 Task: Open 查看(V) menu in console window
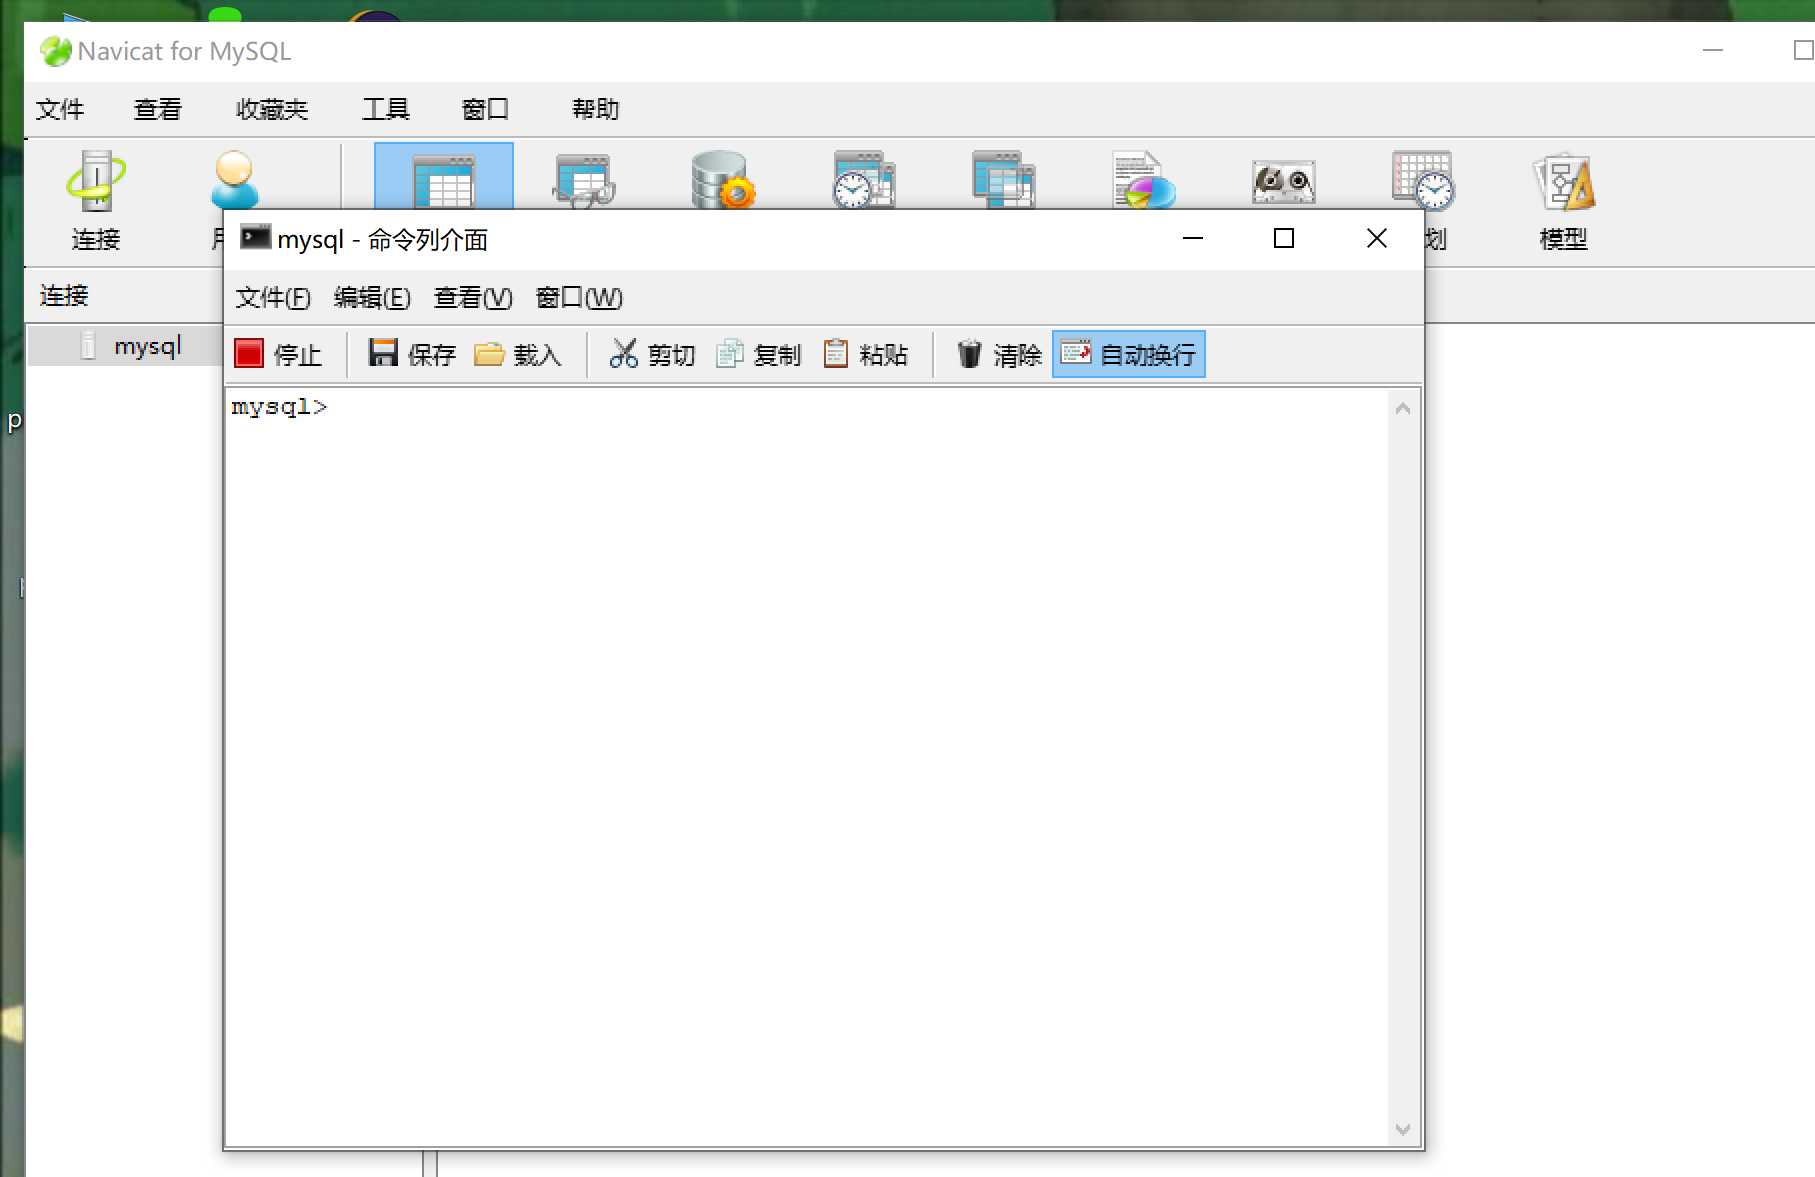click(473, 297)
